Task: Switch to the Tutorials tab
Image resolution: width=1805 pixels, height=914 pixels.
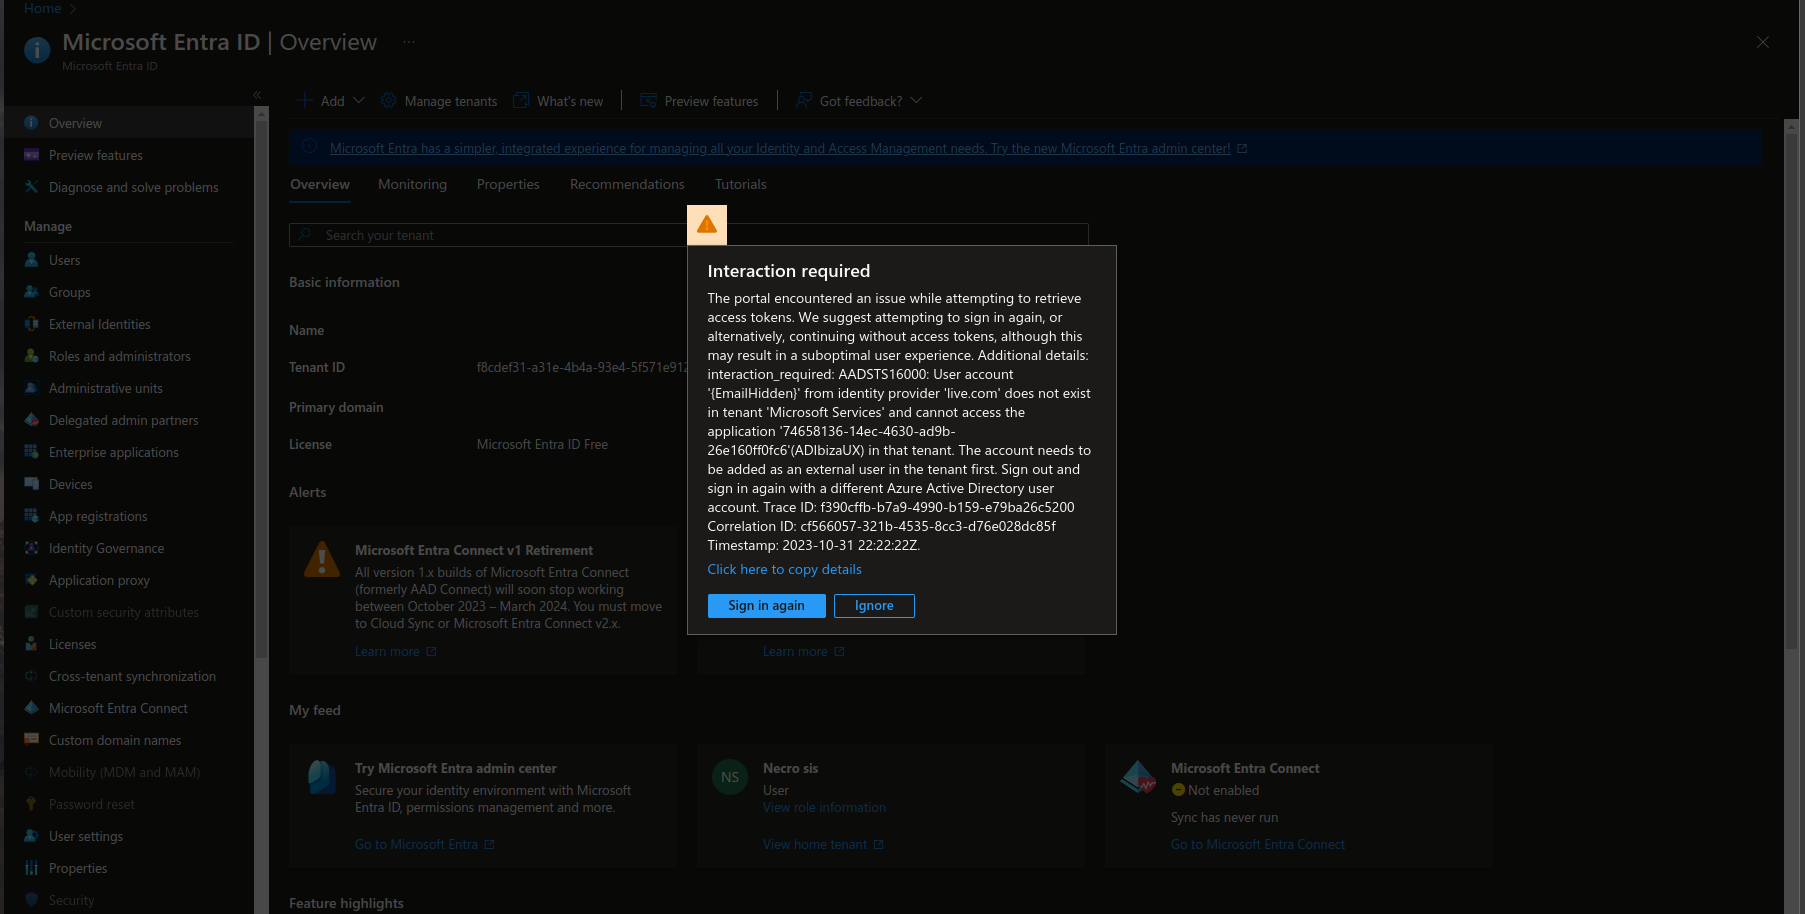Action: (740, 184)
